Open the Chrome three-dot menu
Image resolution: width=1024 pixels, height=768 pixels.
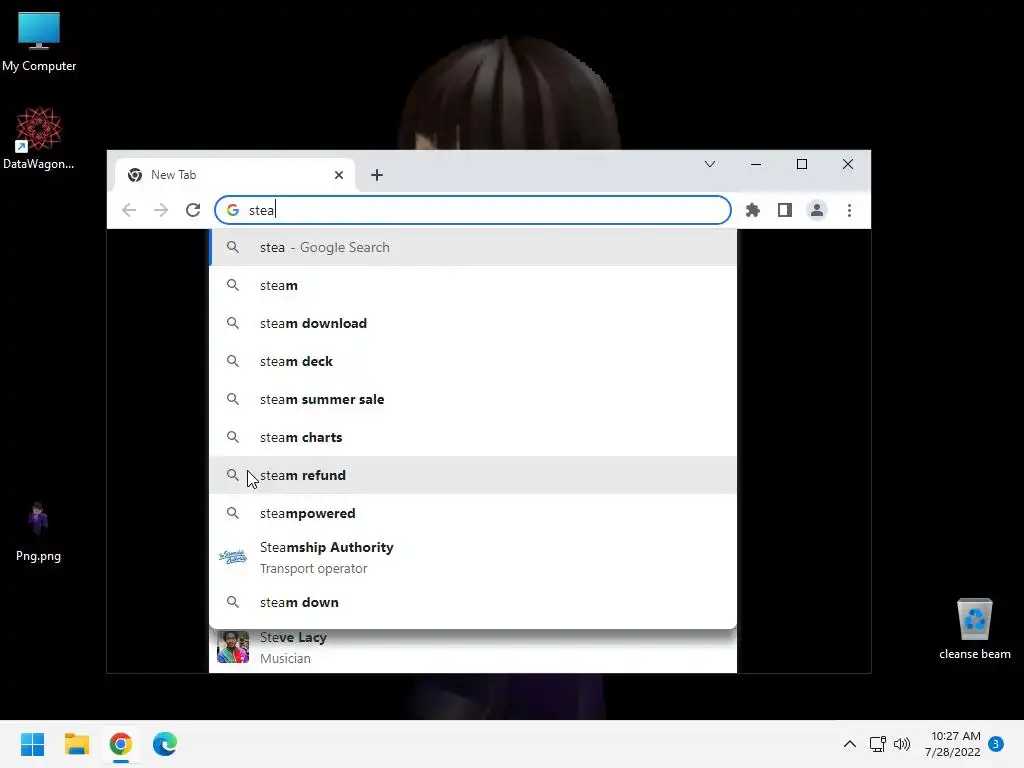coord(849,210)
